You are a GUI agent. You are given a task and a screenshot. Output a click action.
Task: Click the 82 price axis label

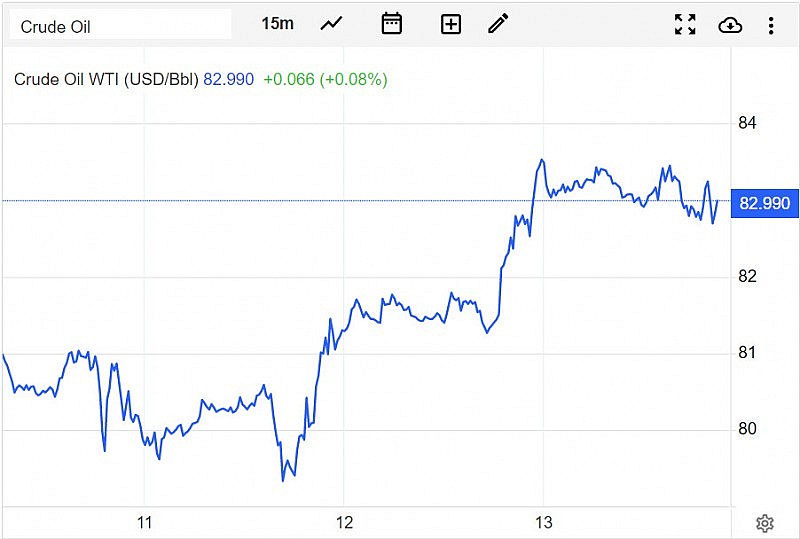click(x=747, y=276)
